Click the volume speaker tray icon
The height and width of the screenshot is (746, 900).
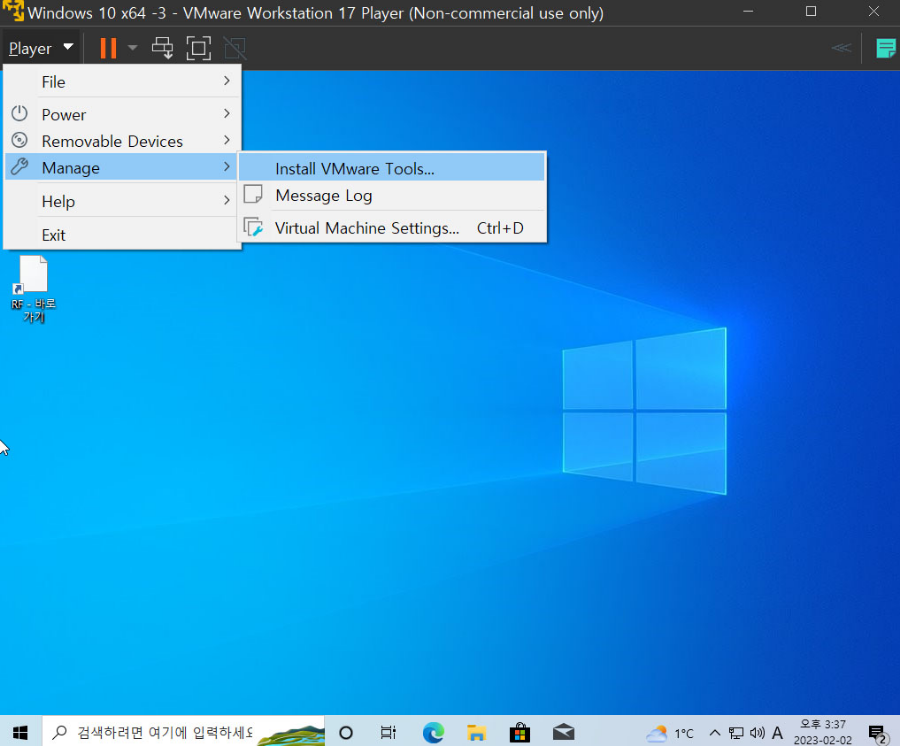(x=757, y=732)
